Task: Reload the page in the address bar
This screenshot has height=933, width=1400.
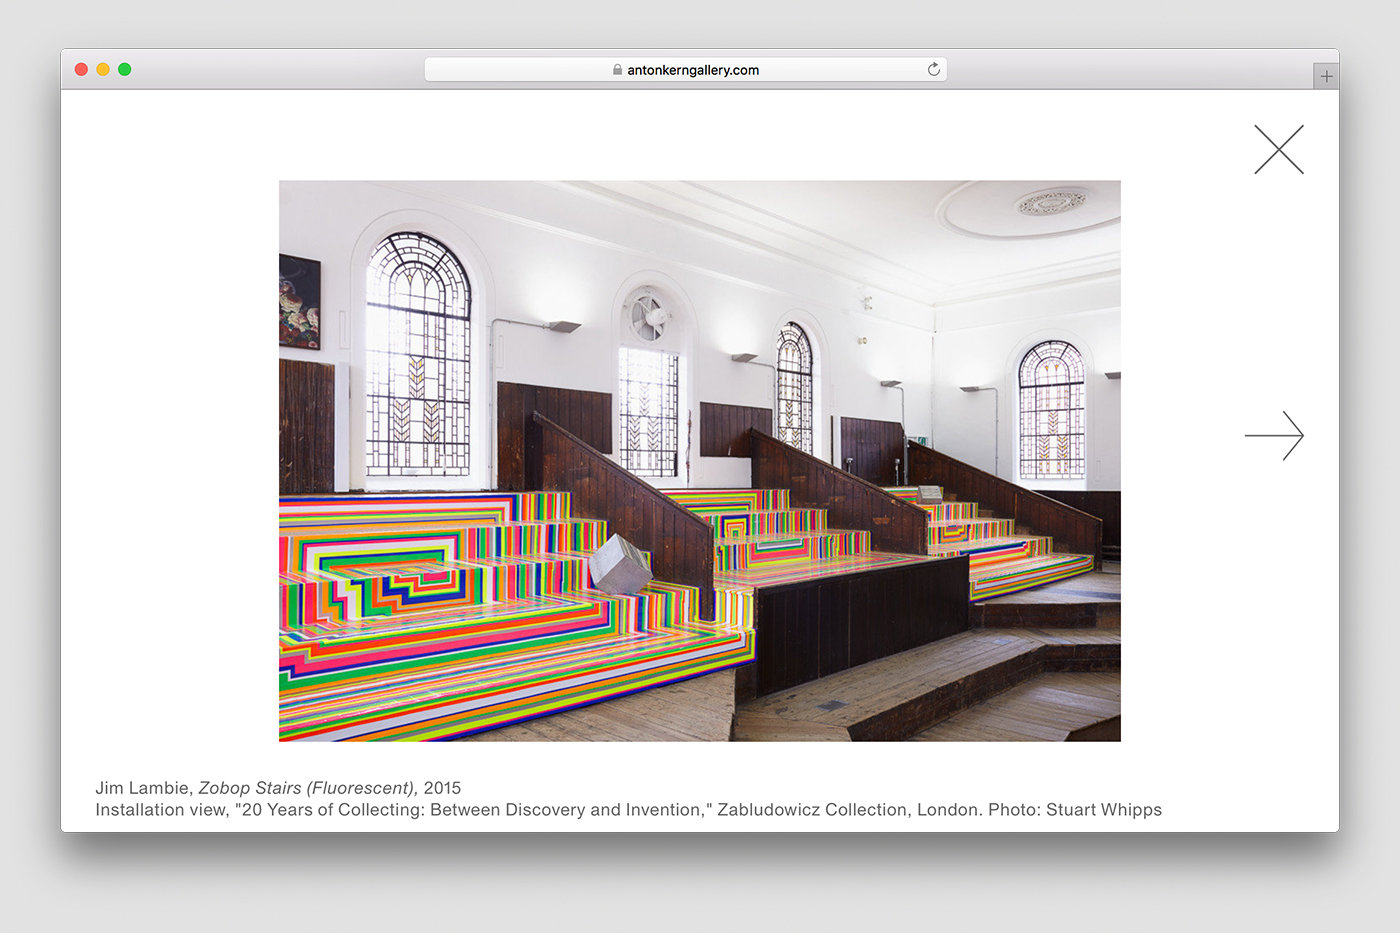Action: 933,69
